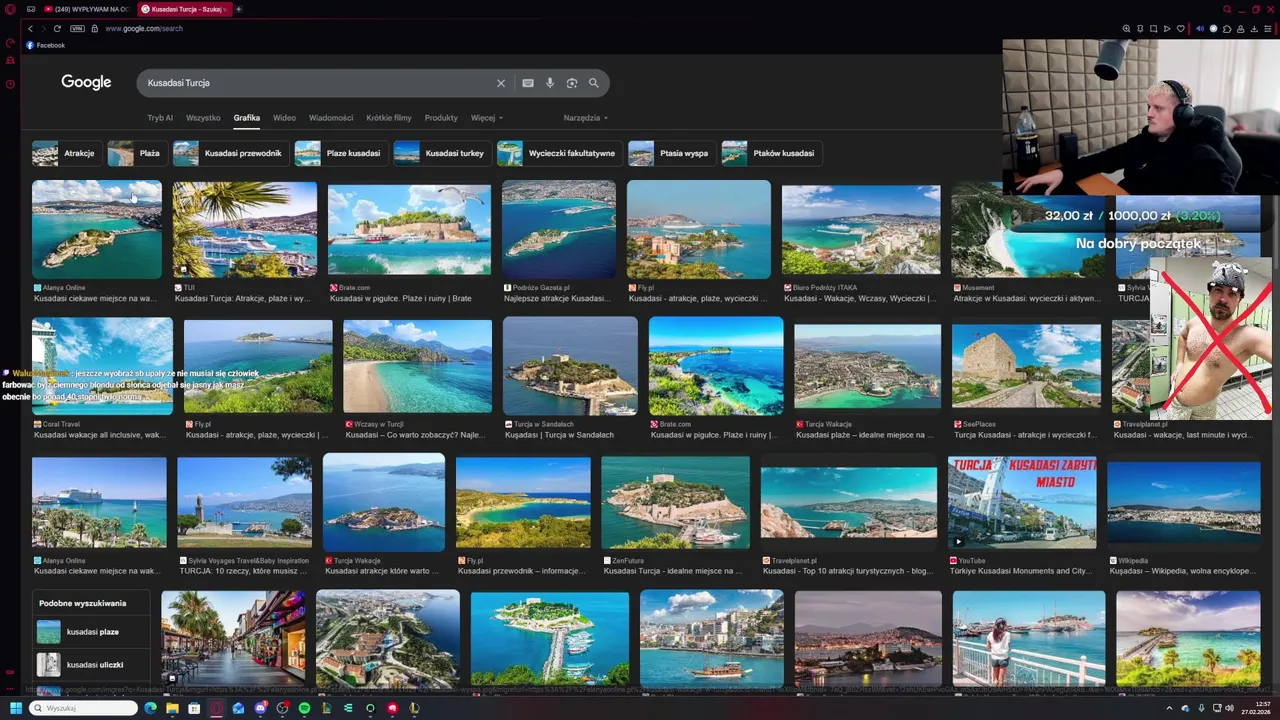Toggle tab audio with the speaker icon

tap(1200, 28)
